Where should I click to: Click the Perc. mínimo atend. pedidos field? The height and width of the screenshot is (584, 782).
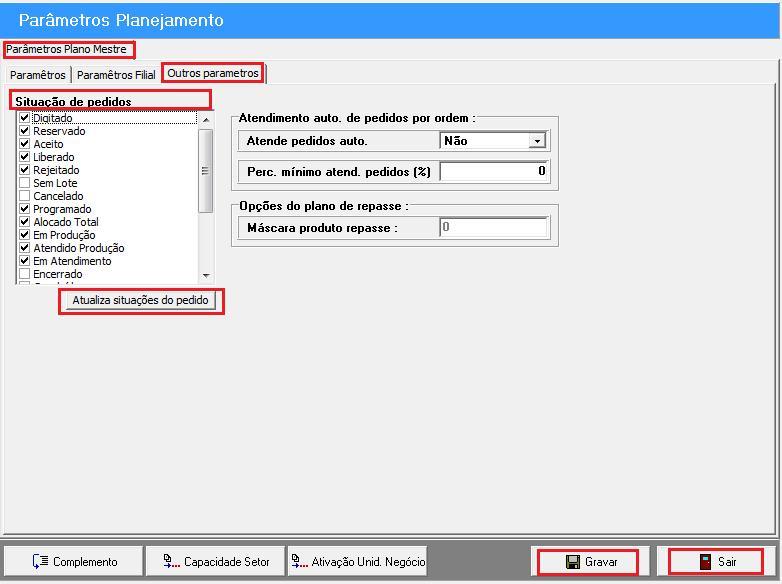pos(494,171)
